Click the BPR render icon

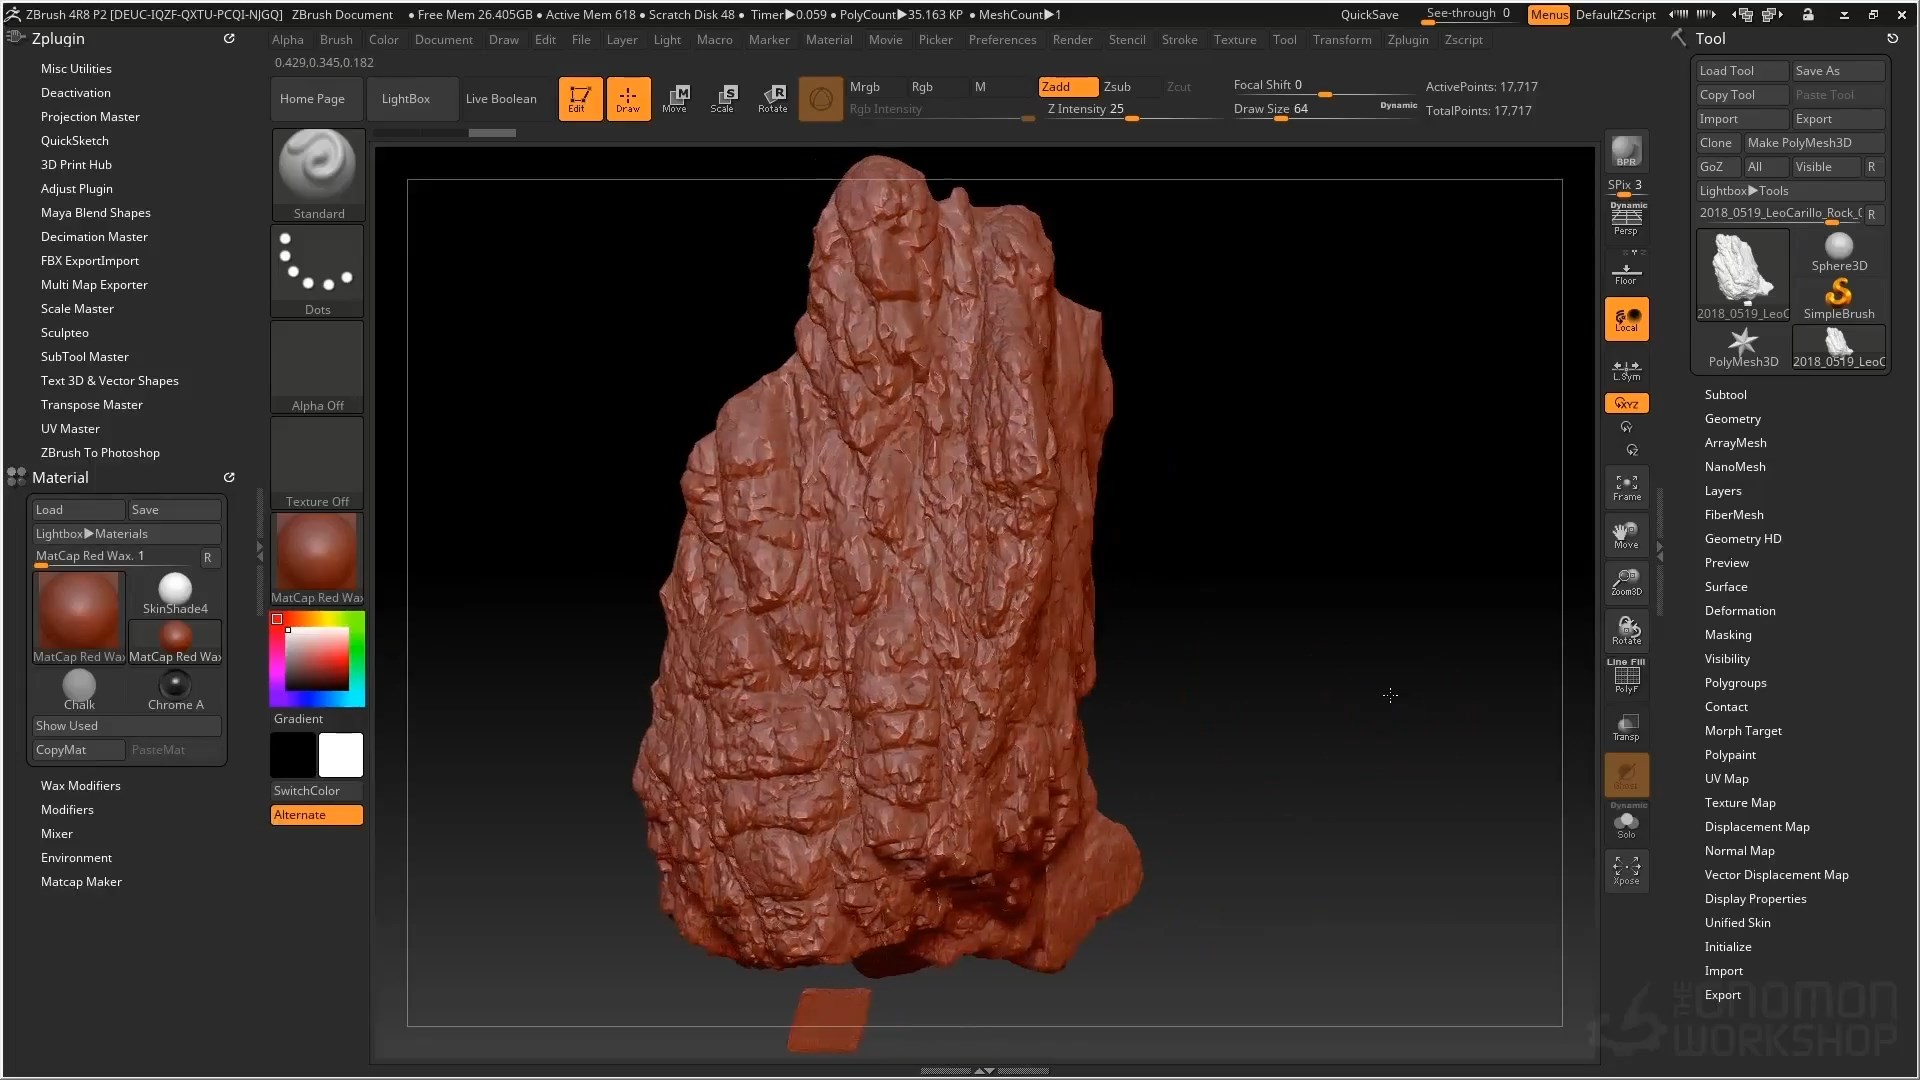1626,152
